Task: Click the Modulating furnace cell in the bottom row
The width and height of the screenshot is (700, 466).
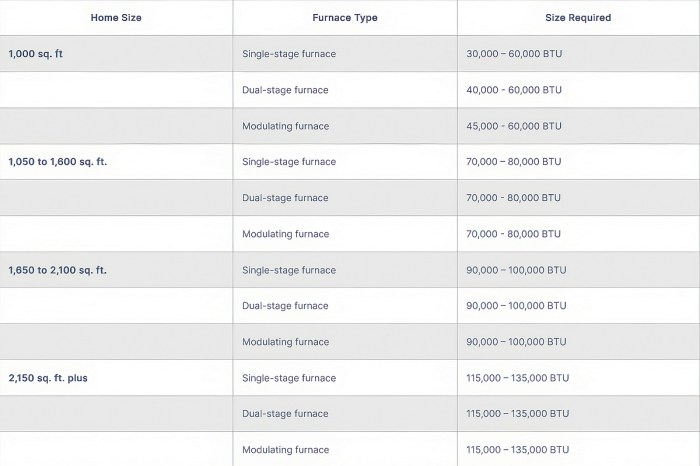Action: click(285, 450)
